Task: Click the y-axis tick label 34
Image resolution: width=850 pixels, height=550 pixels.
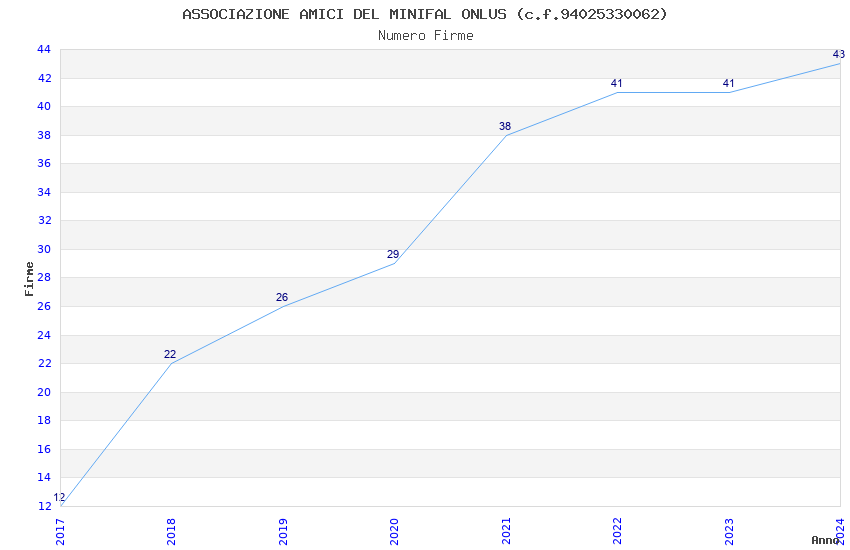Action: tap(44, 192)
